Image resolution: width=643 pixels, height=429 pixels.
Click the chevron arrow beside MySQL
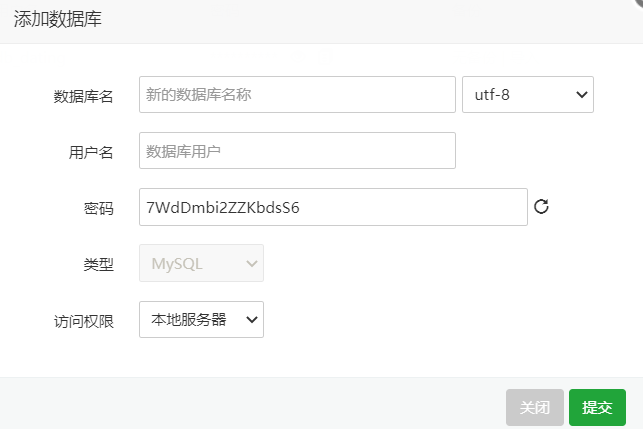pyautogui.click(x=252, y=264)
